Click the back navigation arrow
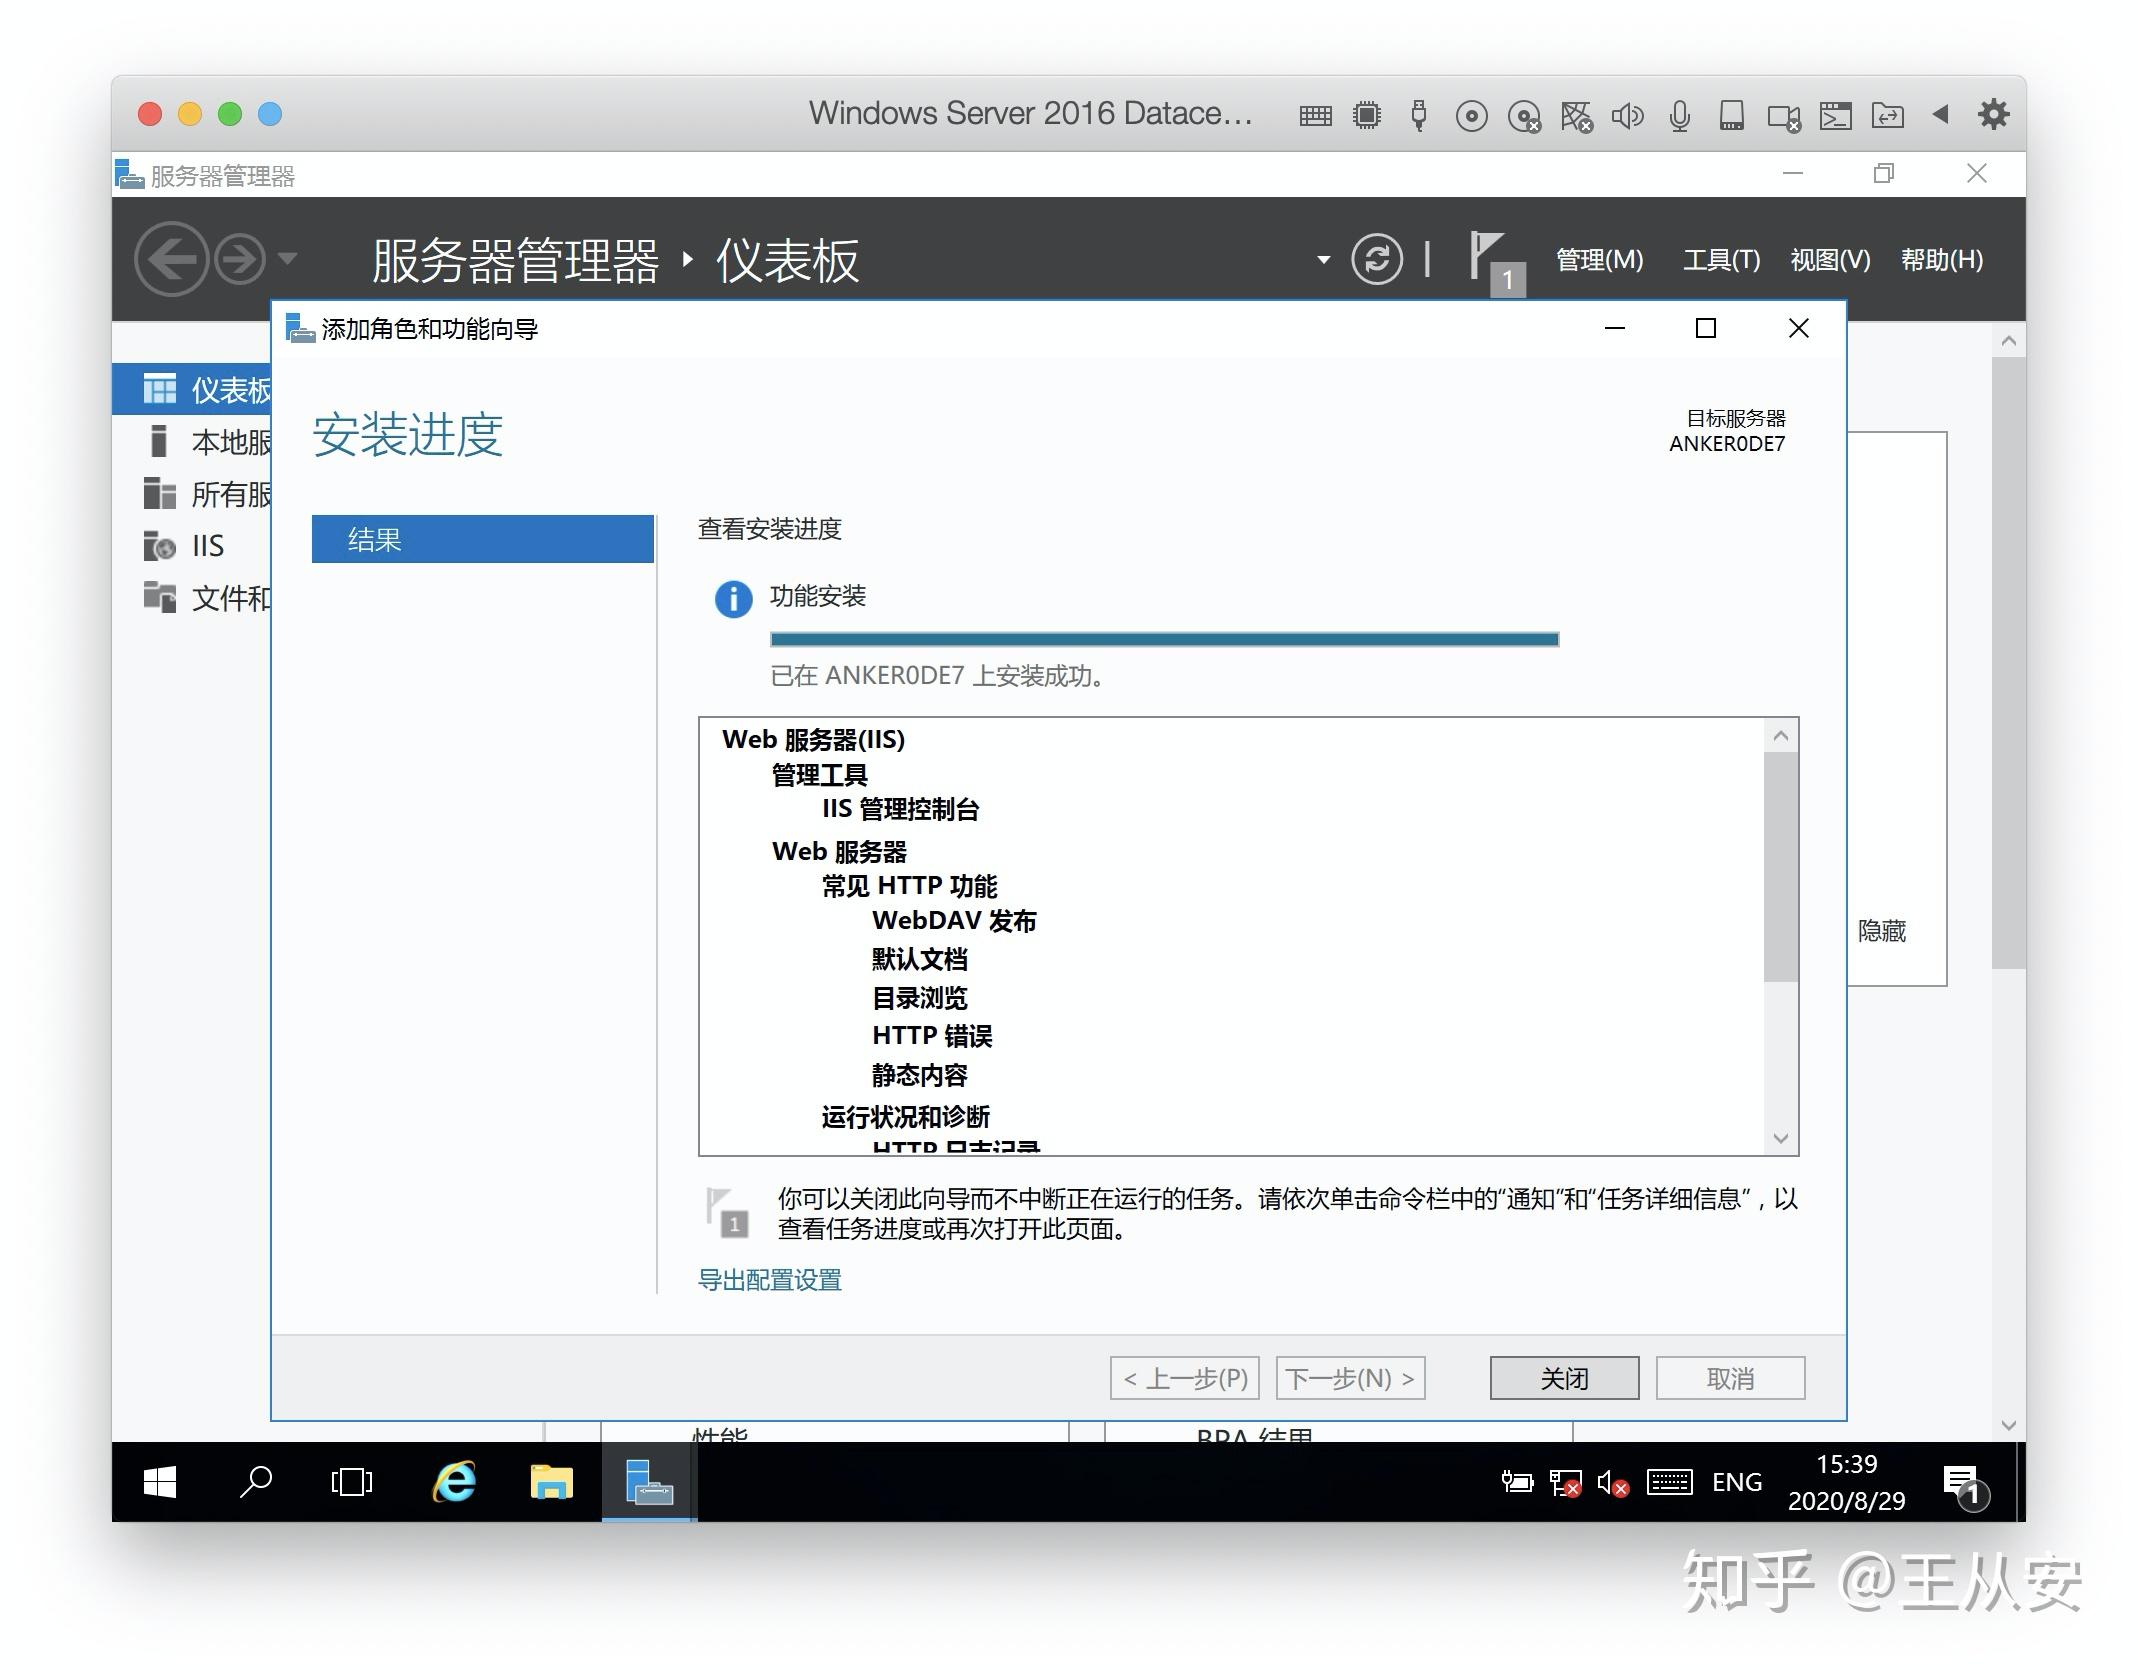This screenshot has height=1670, width=2138. 172,259
